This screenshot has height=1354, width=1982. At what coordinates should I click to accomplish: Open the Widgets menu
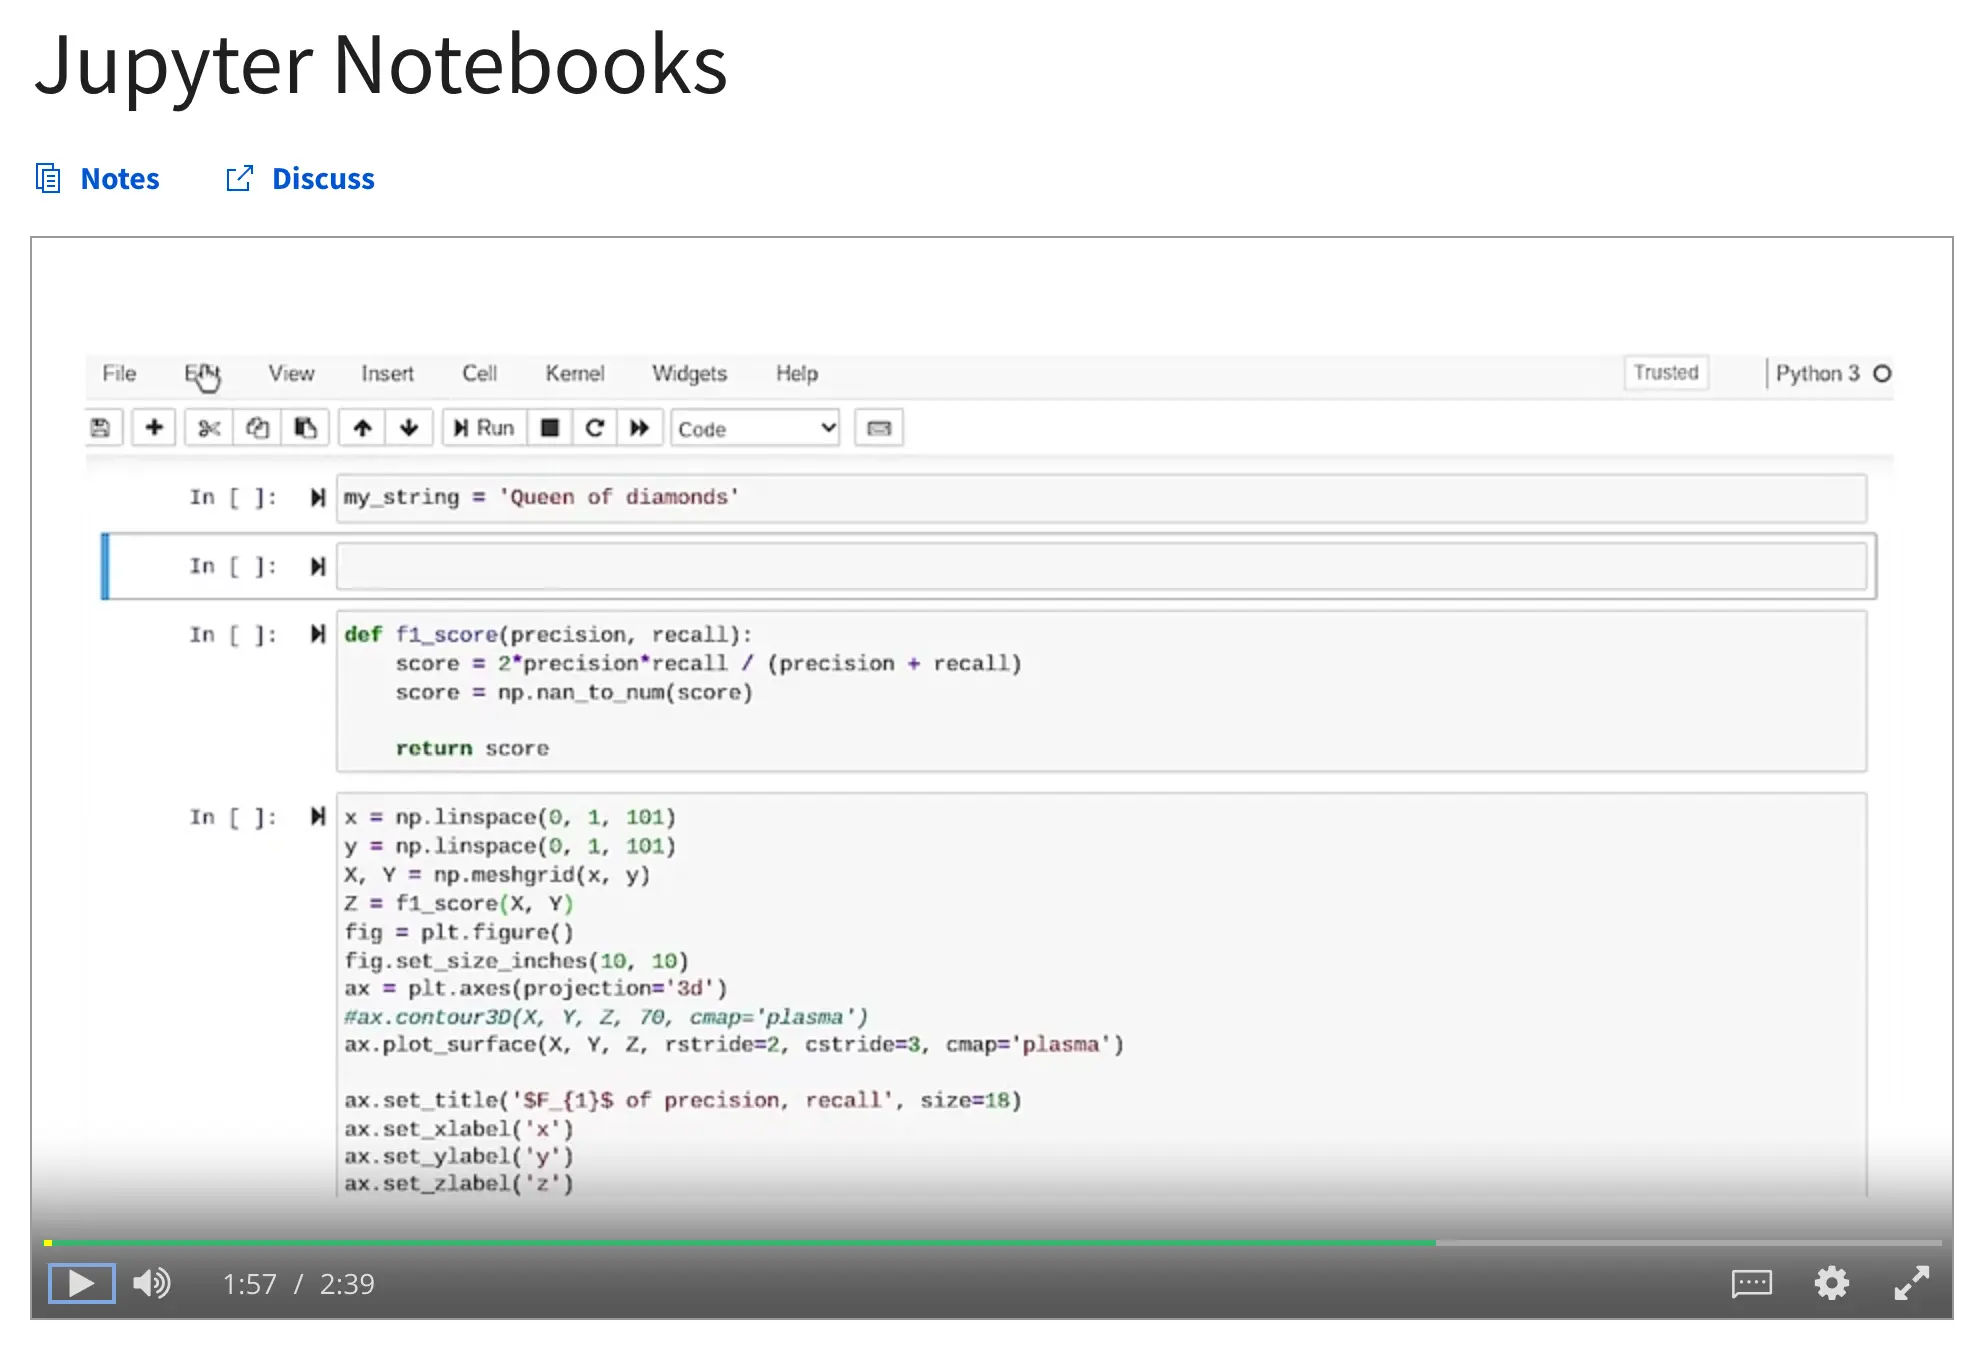tap(689, 373)
